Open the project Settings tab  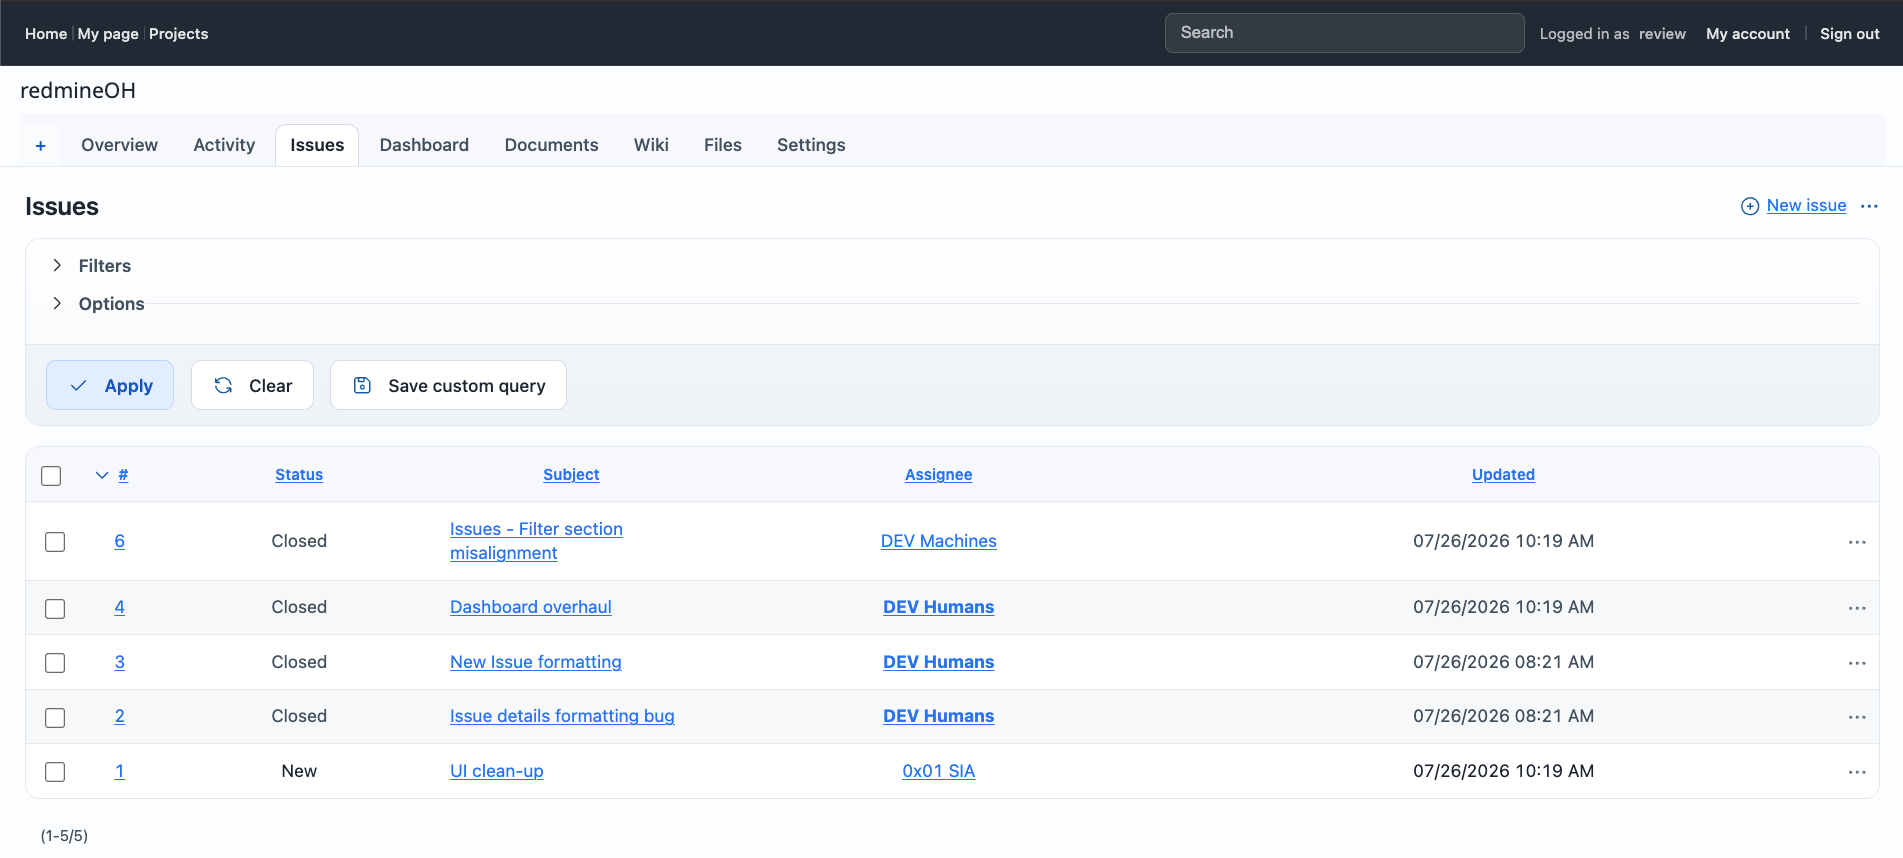coord(811,145)
